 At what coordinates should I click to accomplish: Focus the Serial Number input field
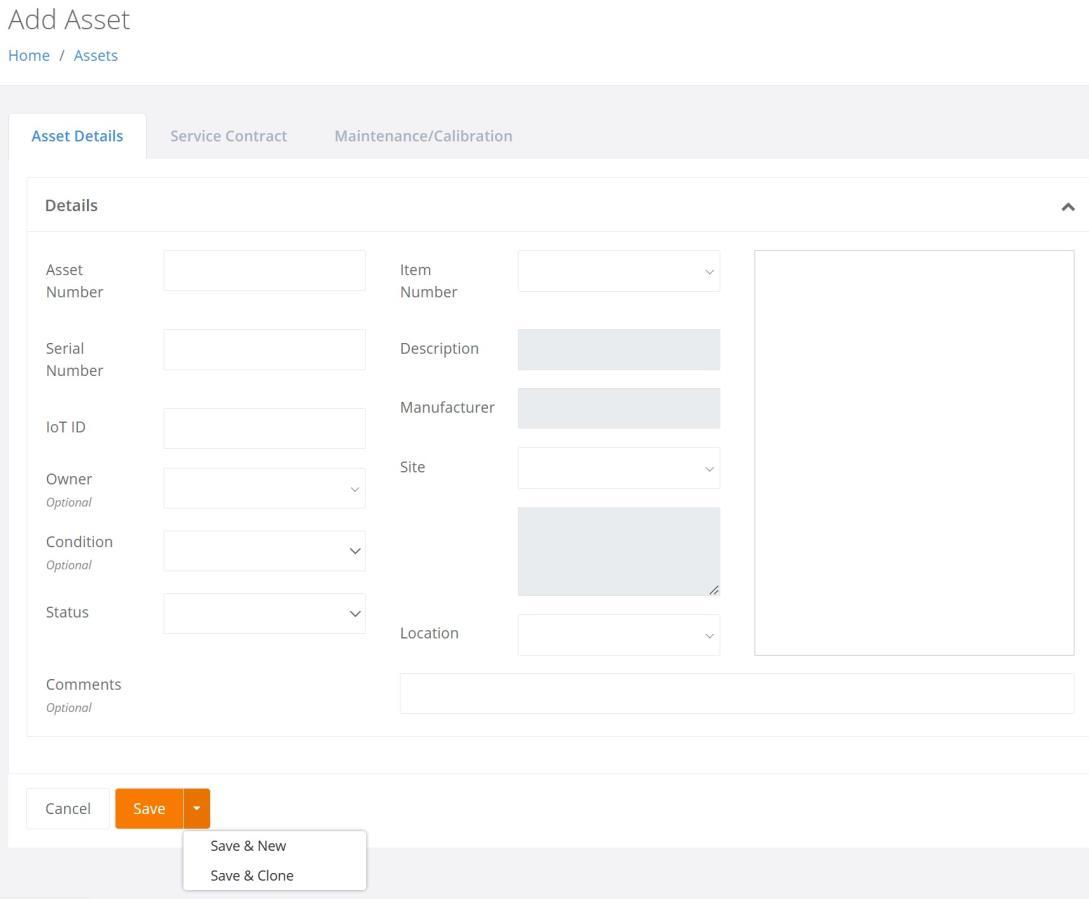tap(264, 349)
